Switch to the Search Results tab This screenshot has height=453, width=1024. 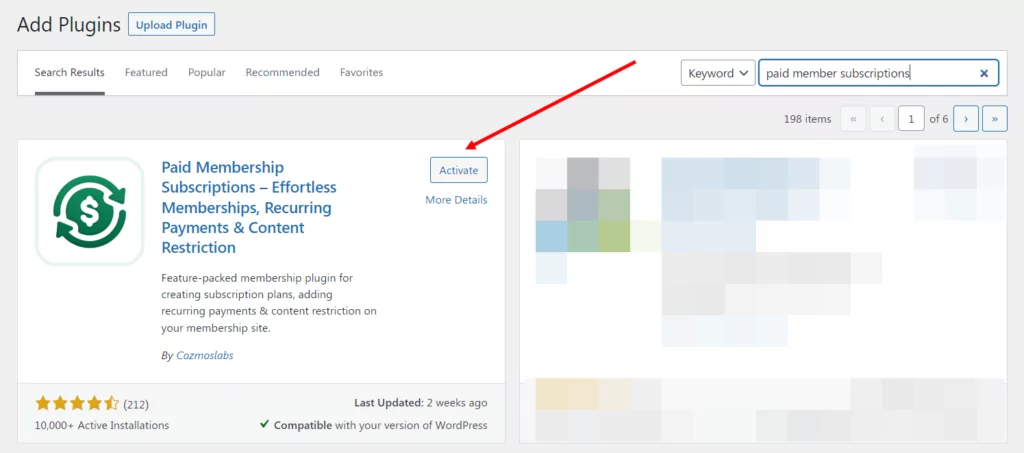69,72
